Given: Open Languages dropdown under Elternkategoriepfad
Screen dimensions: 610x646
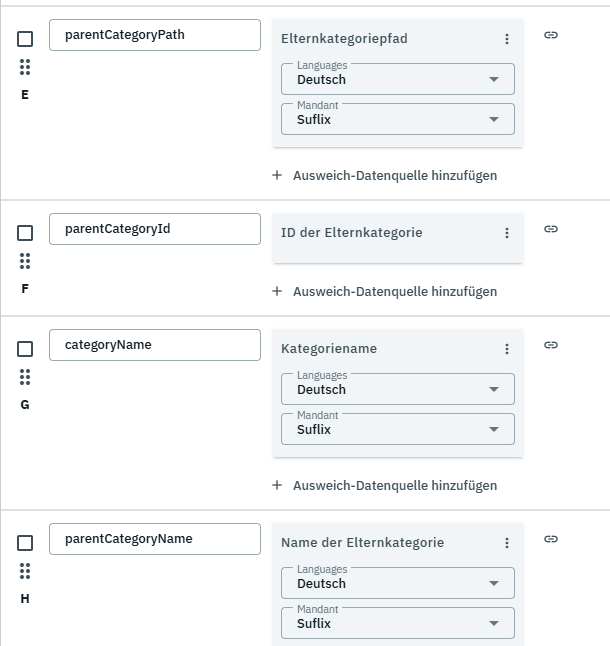Looking at the screenshot, I should (398, 79).
